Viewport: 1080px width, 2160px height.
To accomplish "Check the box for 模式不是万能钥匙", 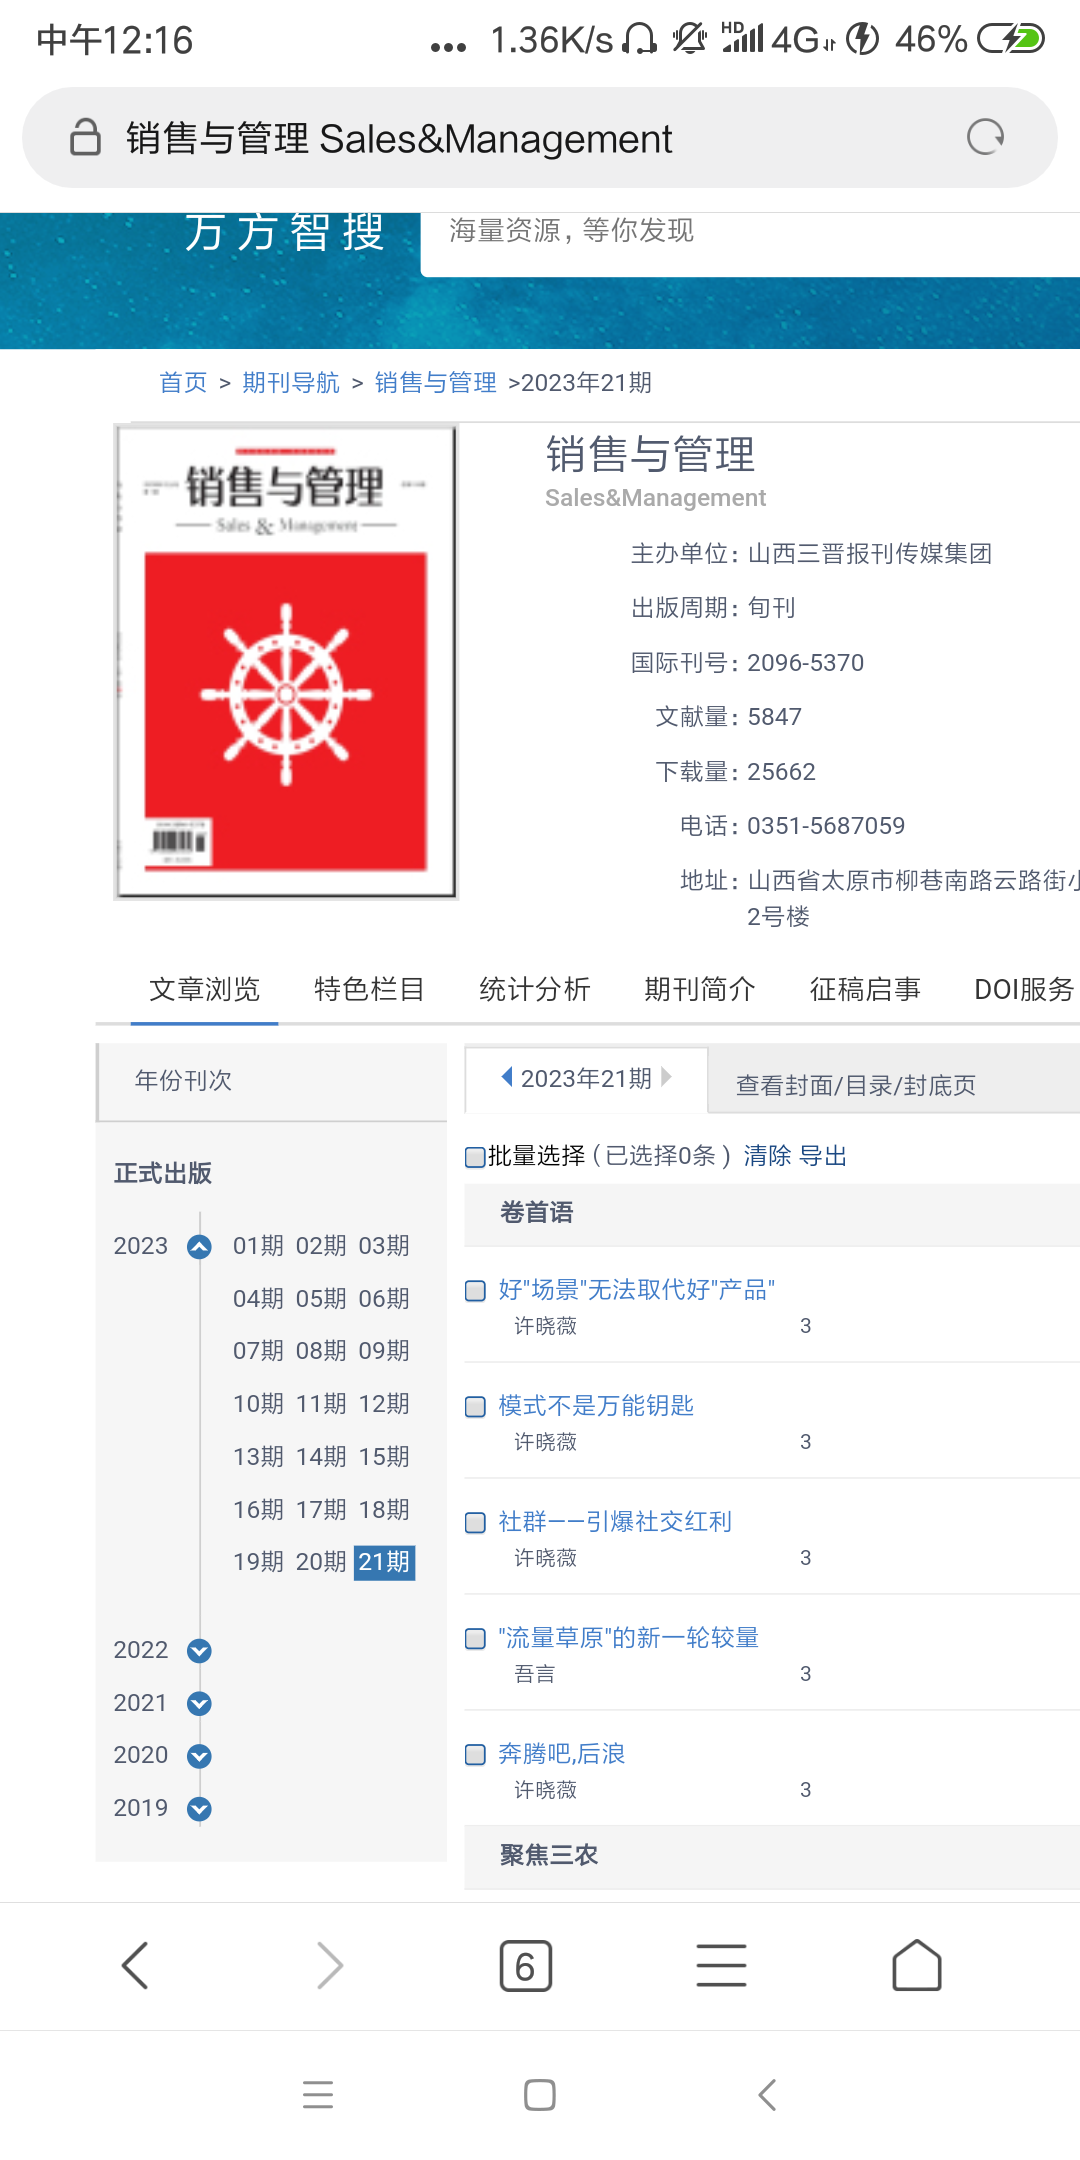I will [476, 1407].
